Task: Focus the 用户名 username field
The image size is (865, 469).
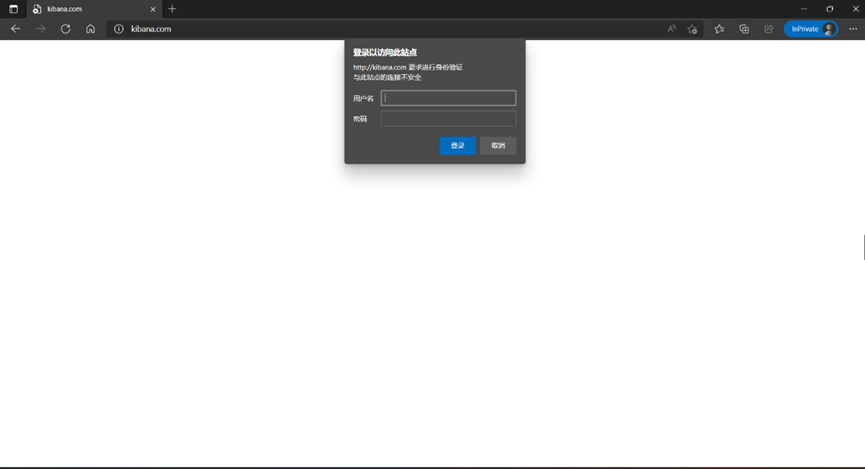Action: (x=448, y=98)
